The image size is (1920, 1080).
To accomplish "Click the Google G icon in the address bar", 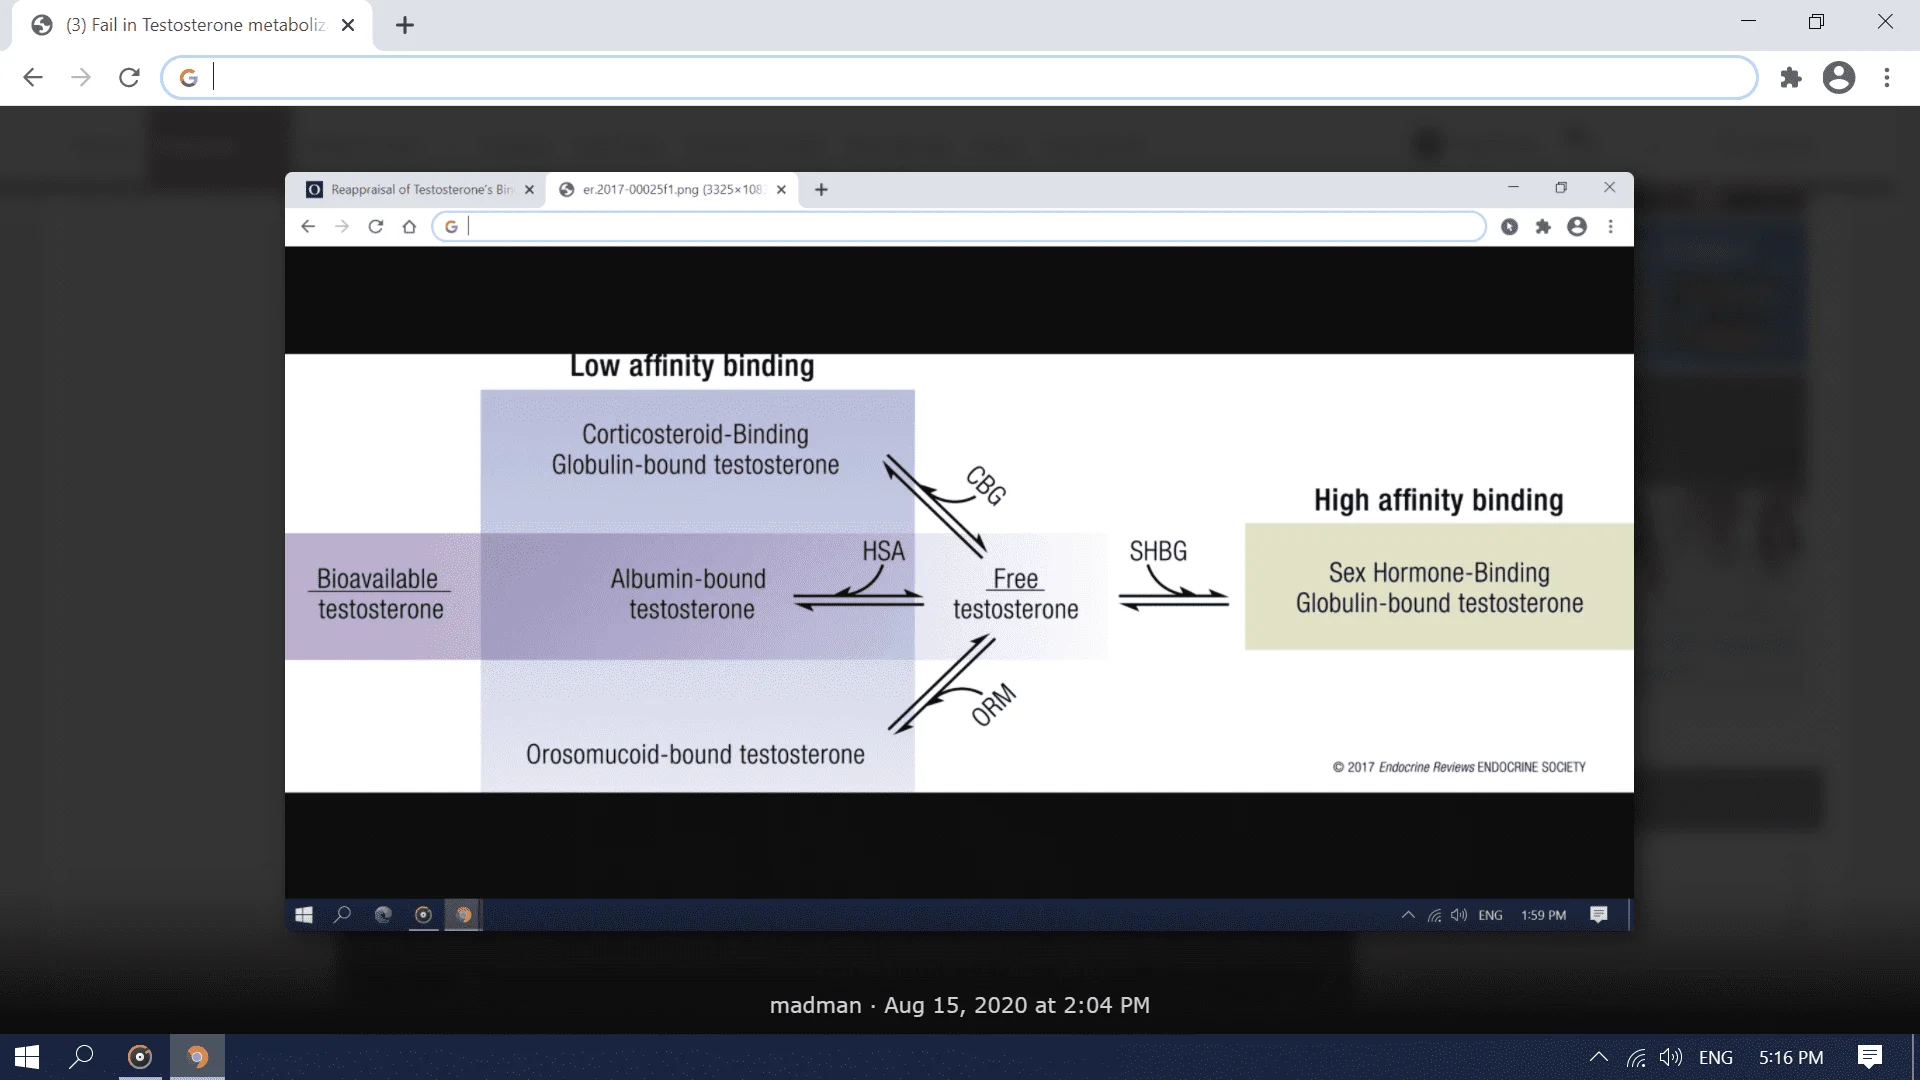I will click(x=188, y=77).
